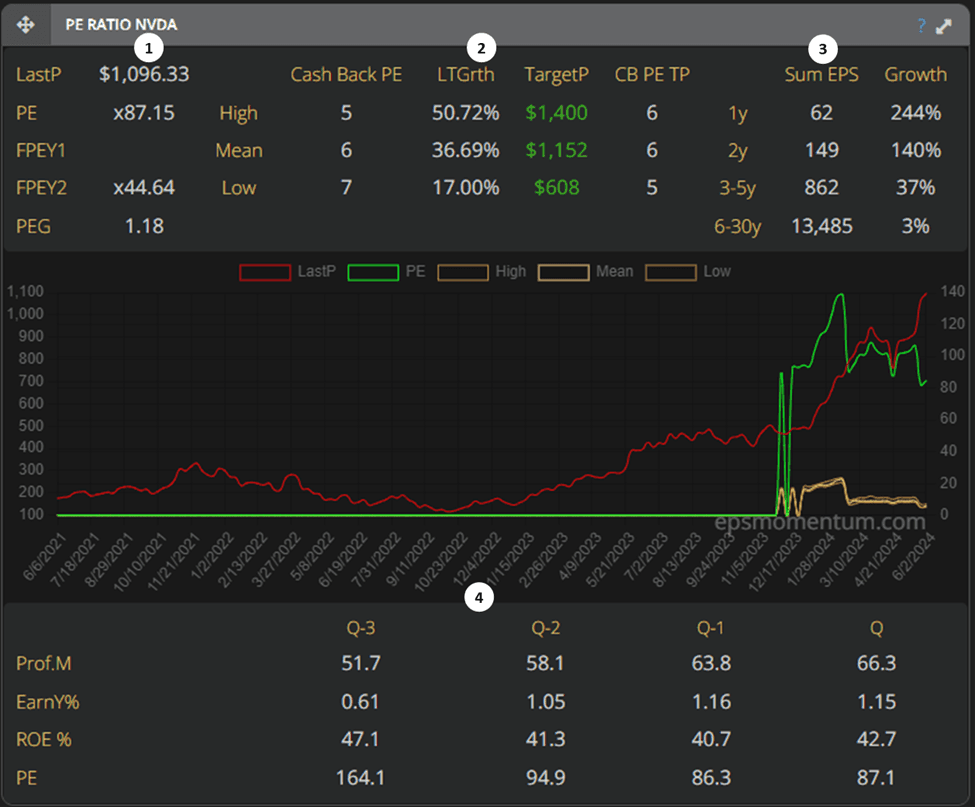
Task: Select the $1,096.33 last price value
Action: coord(144,74)
